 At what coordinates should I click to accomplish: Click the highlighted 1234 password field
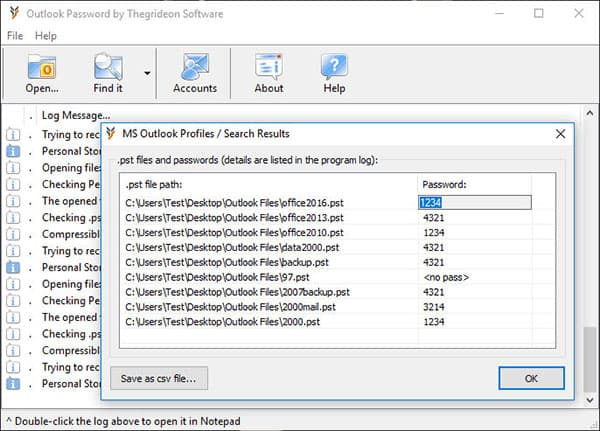474,202
